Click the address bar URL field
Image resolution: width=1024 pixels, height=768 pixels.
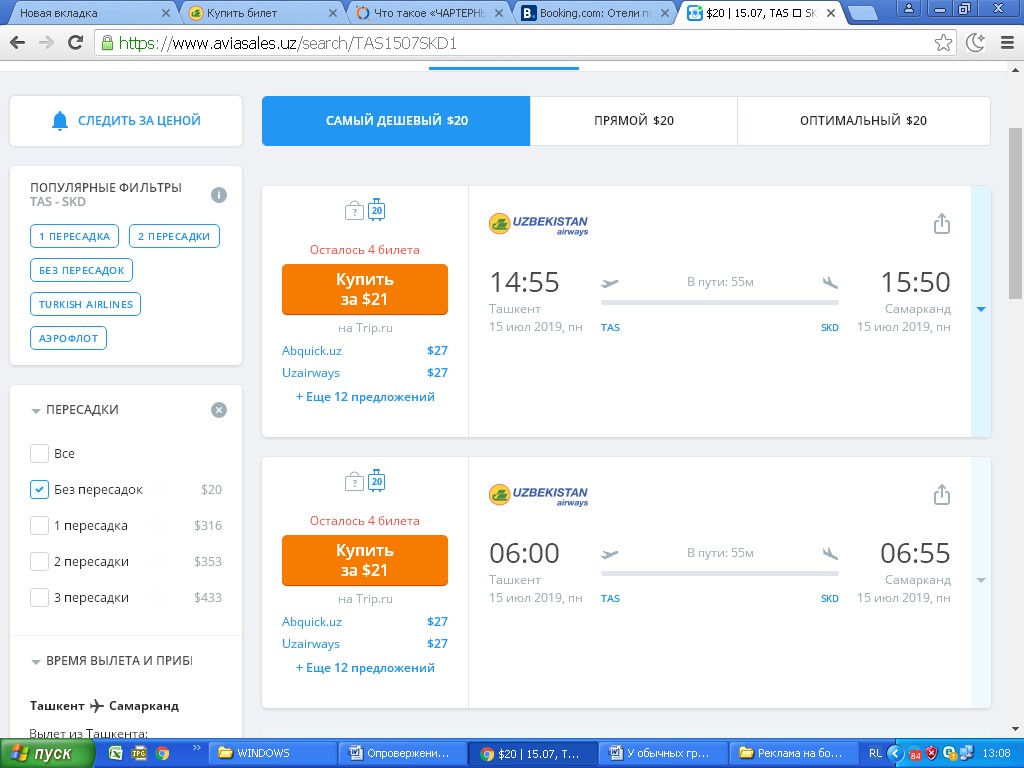click(x=500, y=44)
